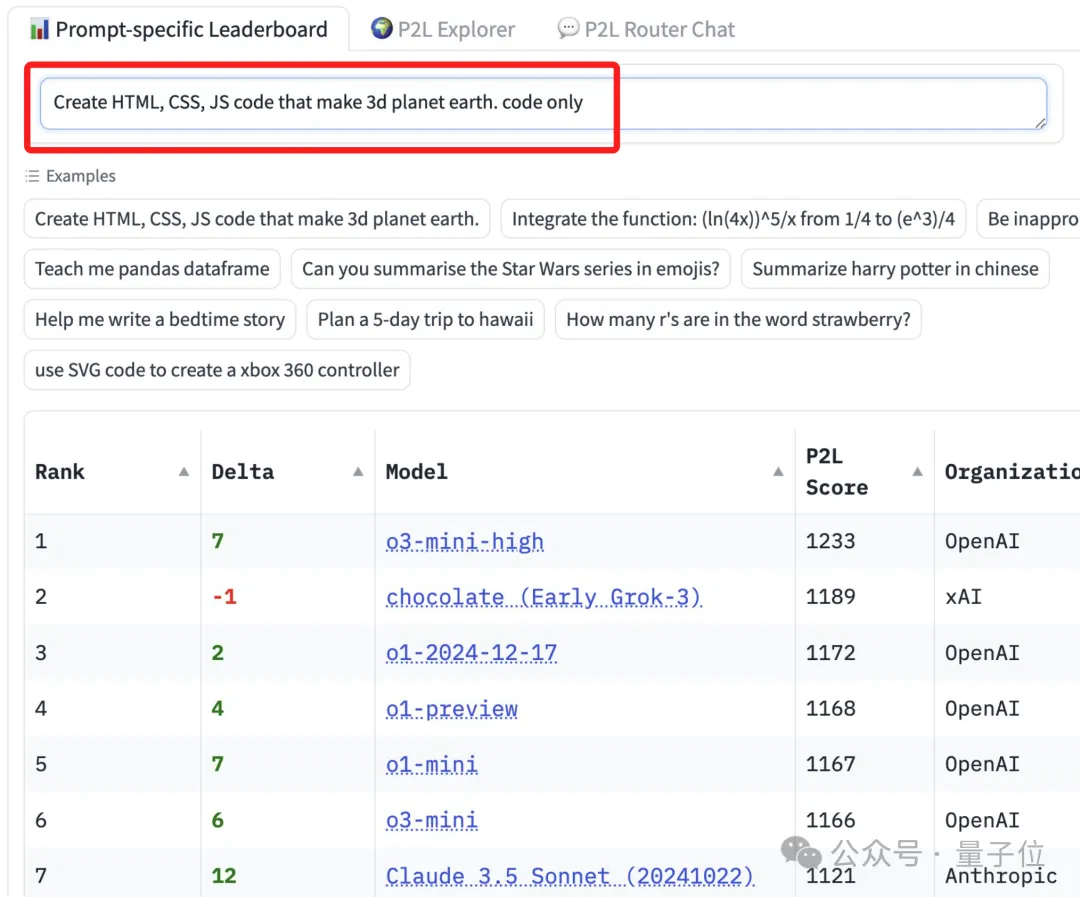Select the strawberry r's example
The width and height of the screenshot is (1080, 897).
point(738,320)
